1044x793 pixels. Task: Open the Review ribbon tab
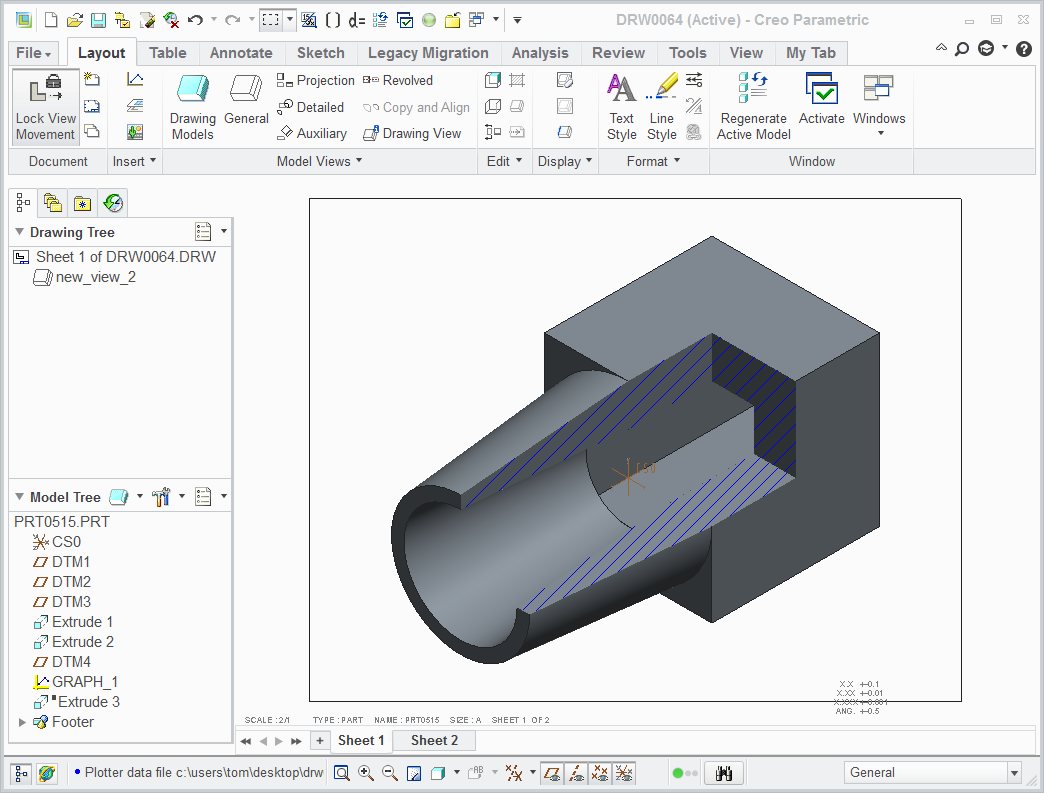click(x=619, y=53)
